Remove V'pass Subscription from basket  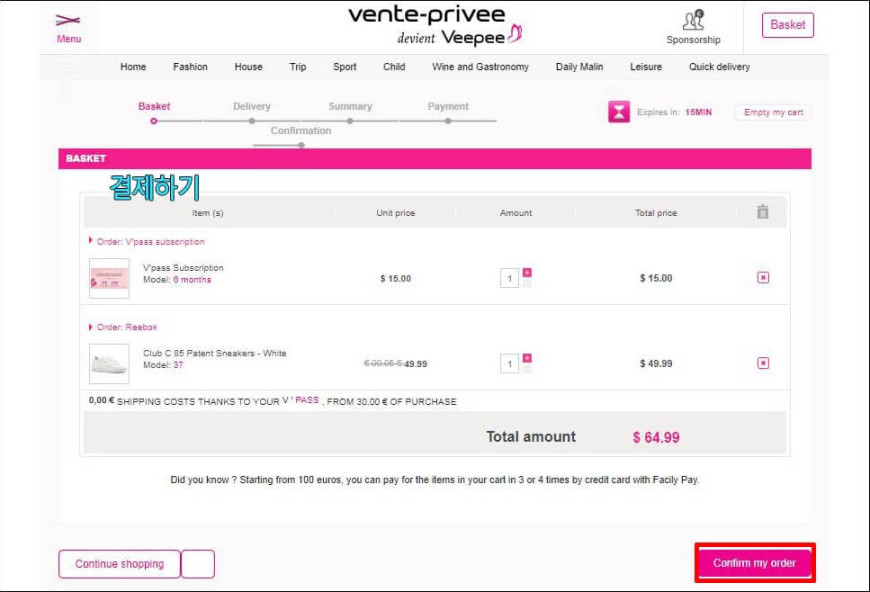pyautogui.click(x=763, y=277)
